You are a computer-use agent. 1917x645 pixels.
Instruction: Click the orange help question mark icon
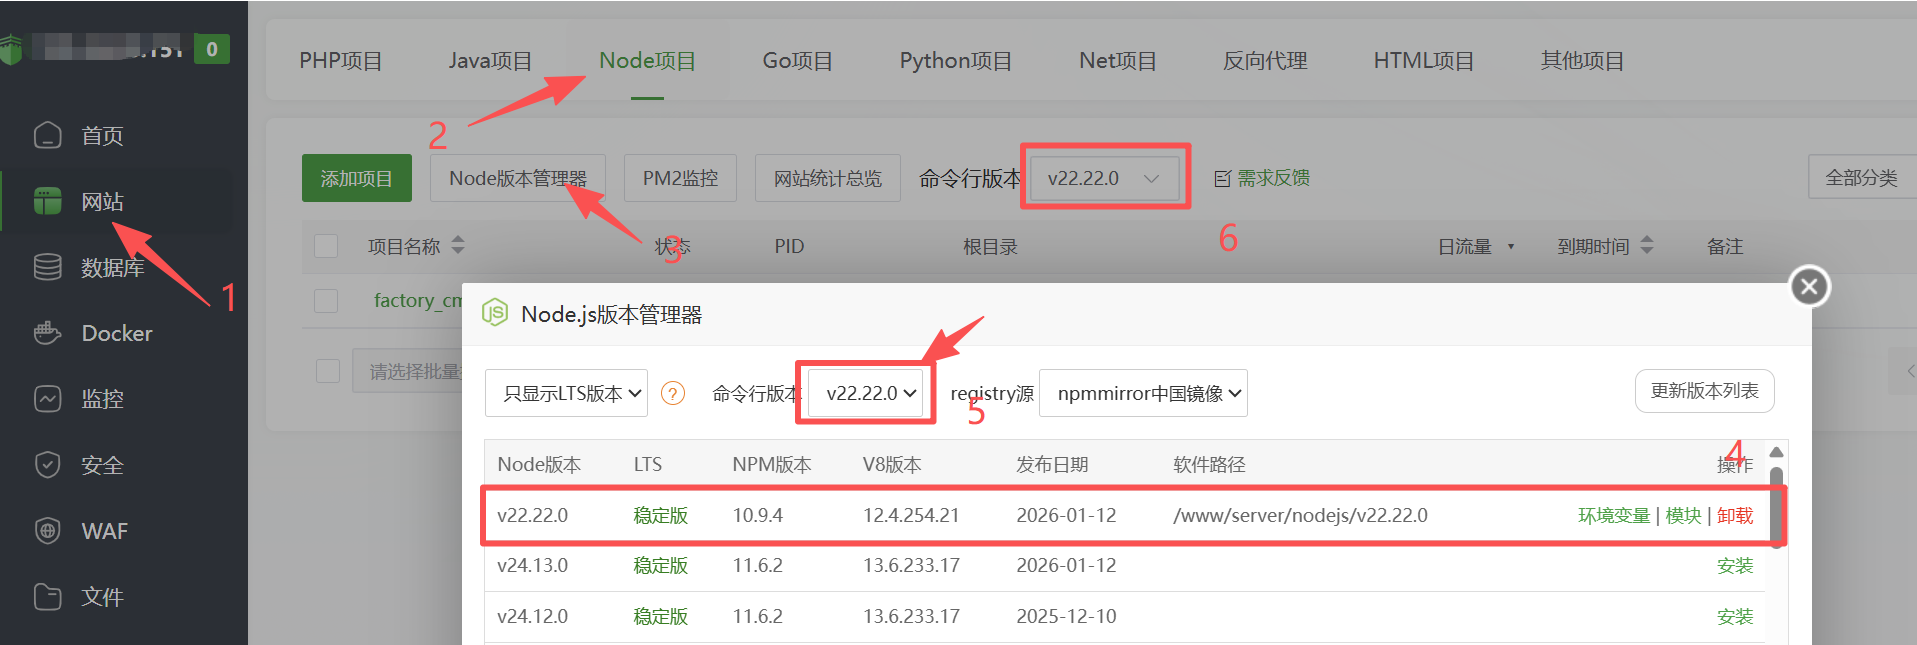[674, 394]
